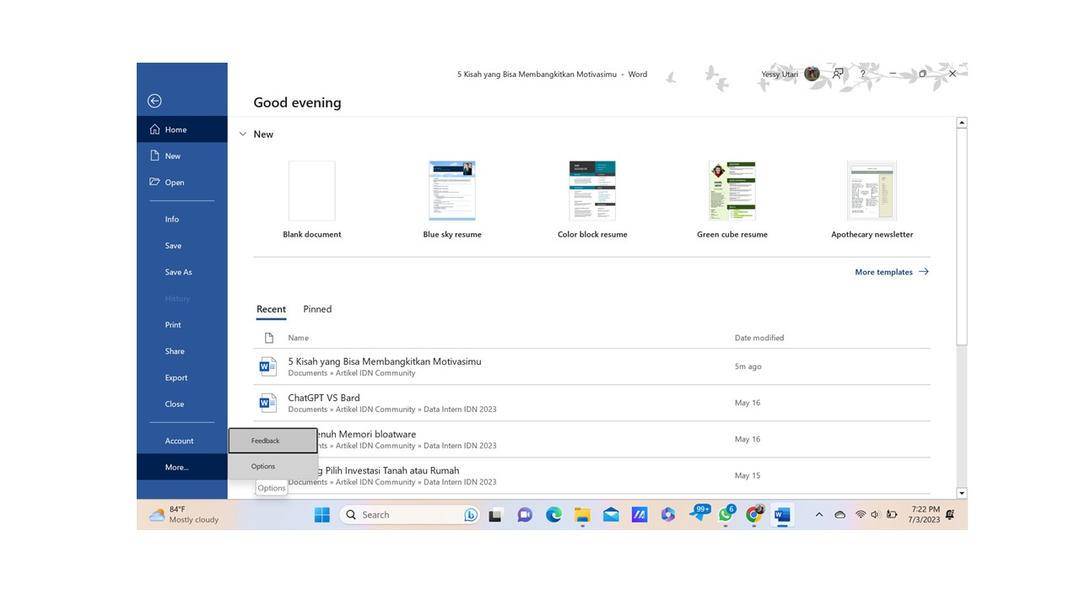Pick the Apothecary newsletter template
1080x608 pixels.
872,199
